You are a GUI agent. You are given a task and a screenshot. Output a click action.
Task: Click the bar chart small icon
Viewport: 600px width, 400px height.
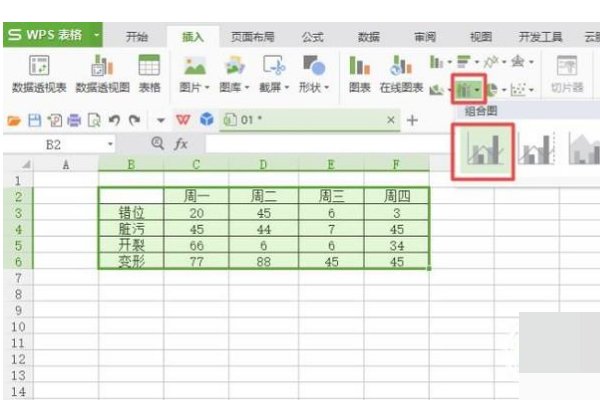coord(464,61)
